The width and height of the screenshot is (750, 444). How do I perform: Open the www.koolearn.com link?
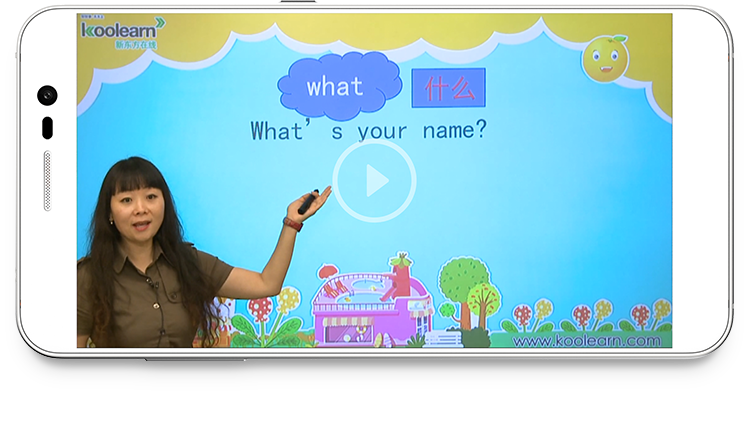coord(587,340)
